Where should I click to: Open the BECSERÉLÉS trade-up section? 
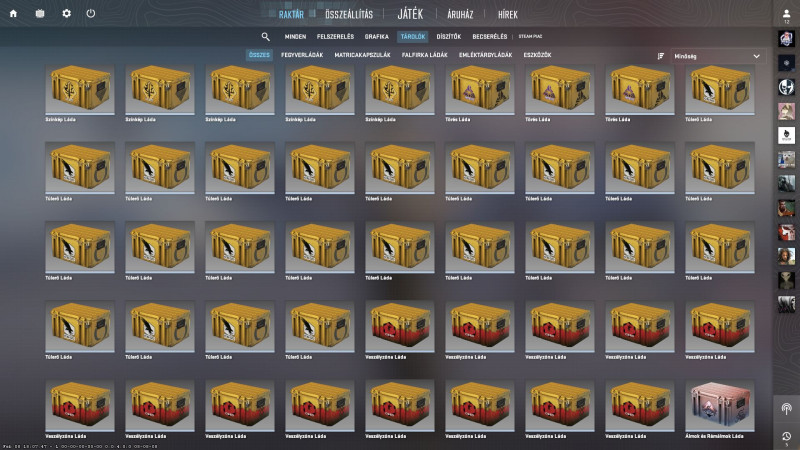click(490, 37)
